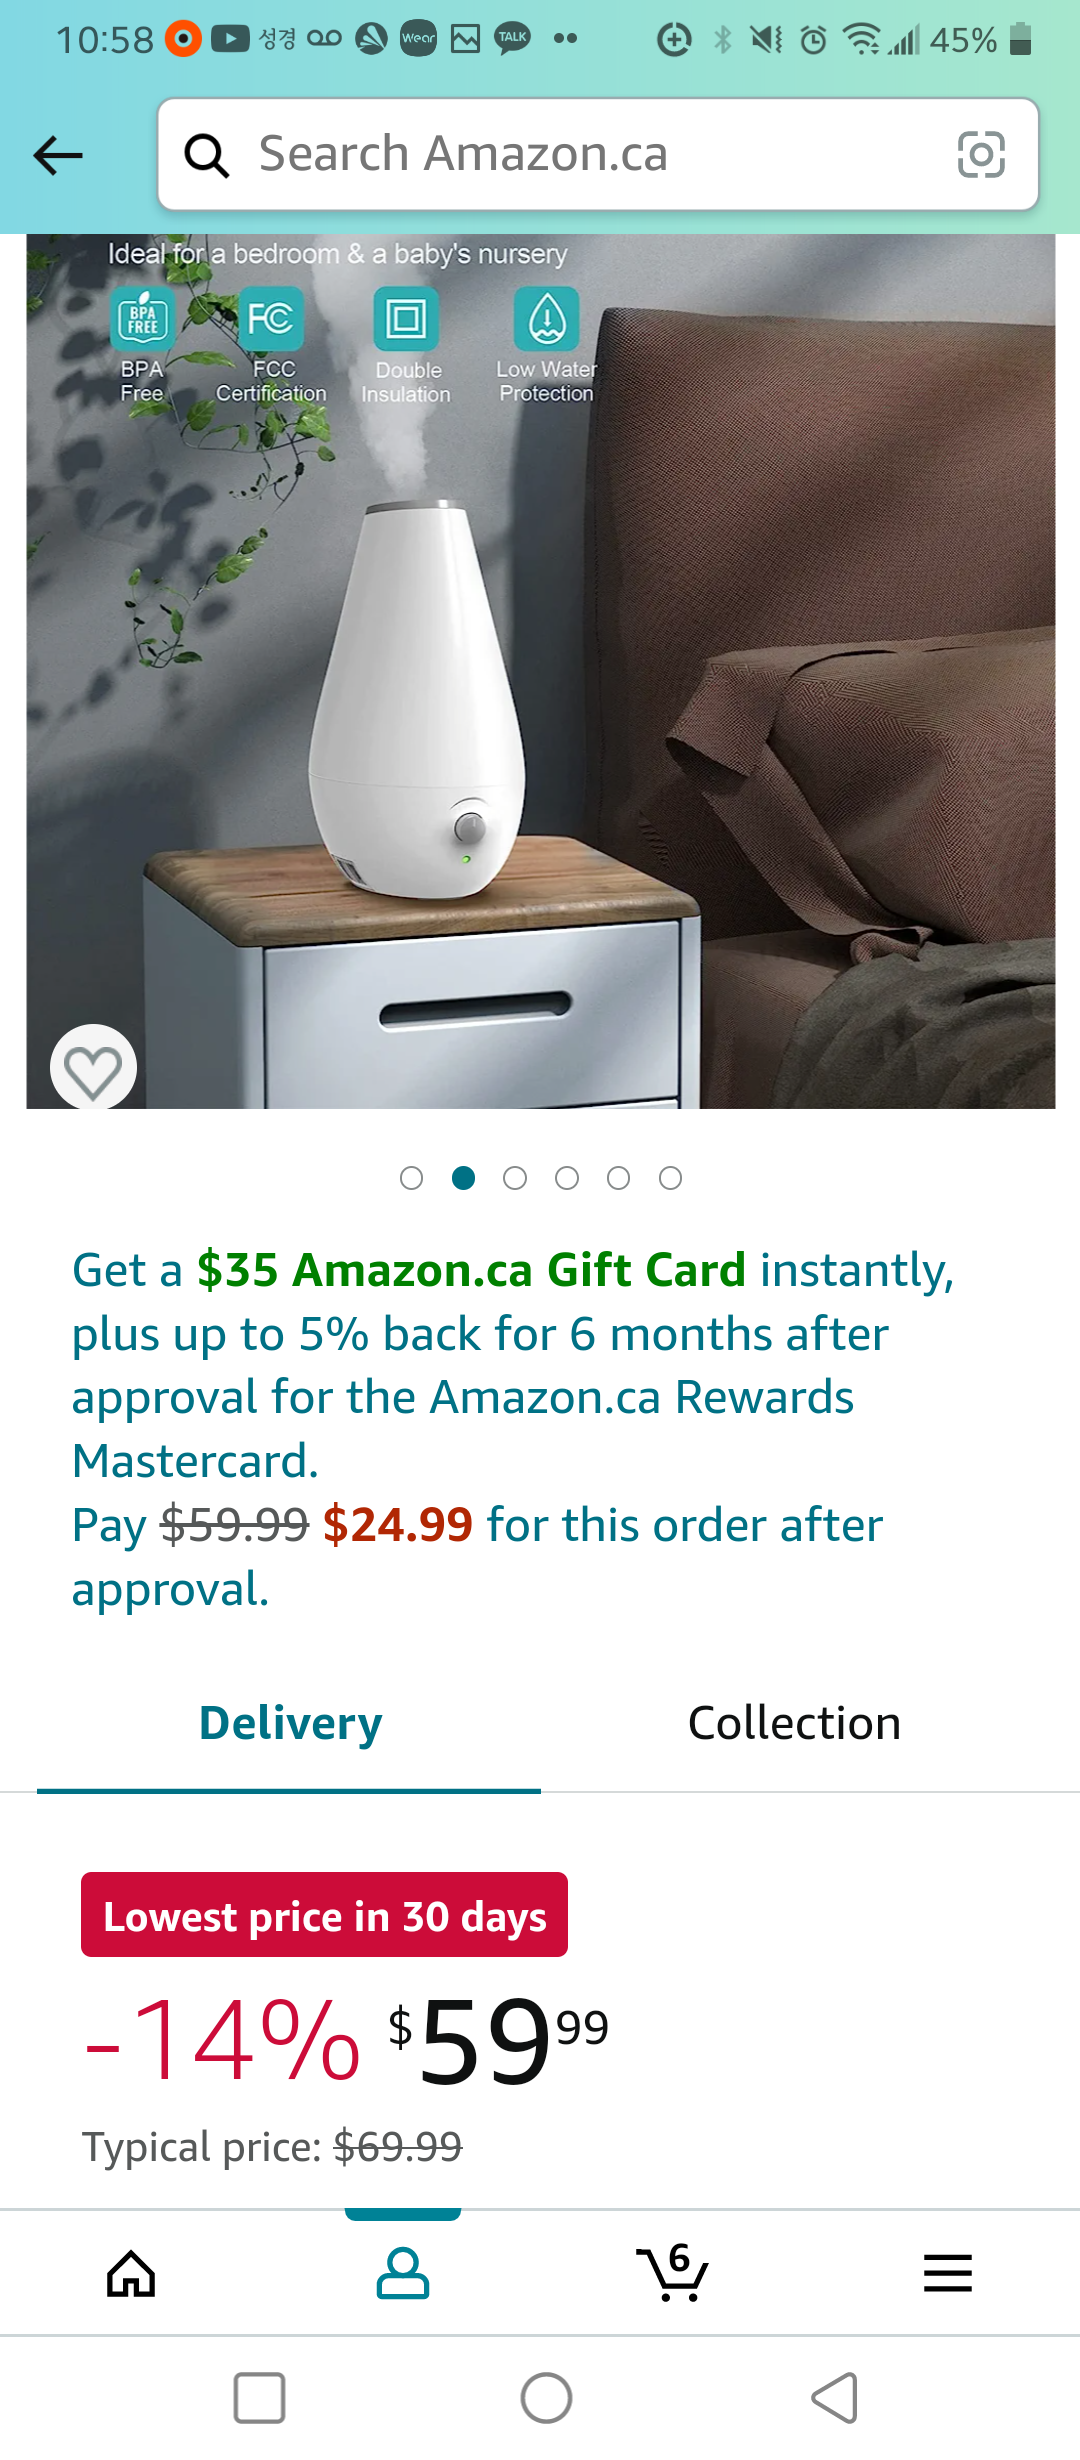Screen dimensions: 1080x2460
Task: Select third image carousel dot
Action: 515,1178
